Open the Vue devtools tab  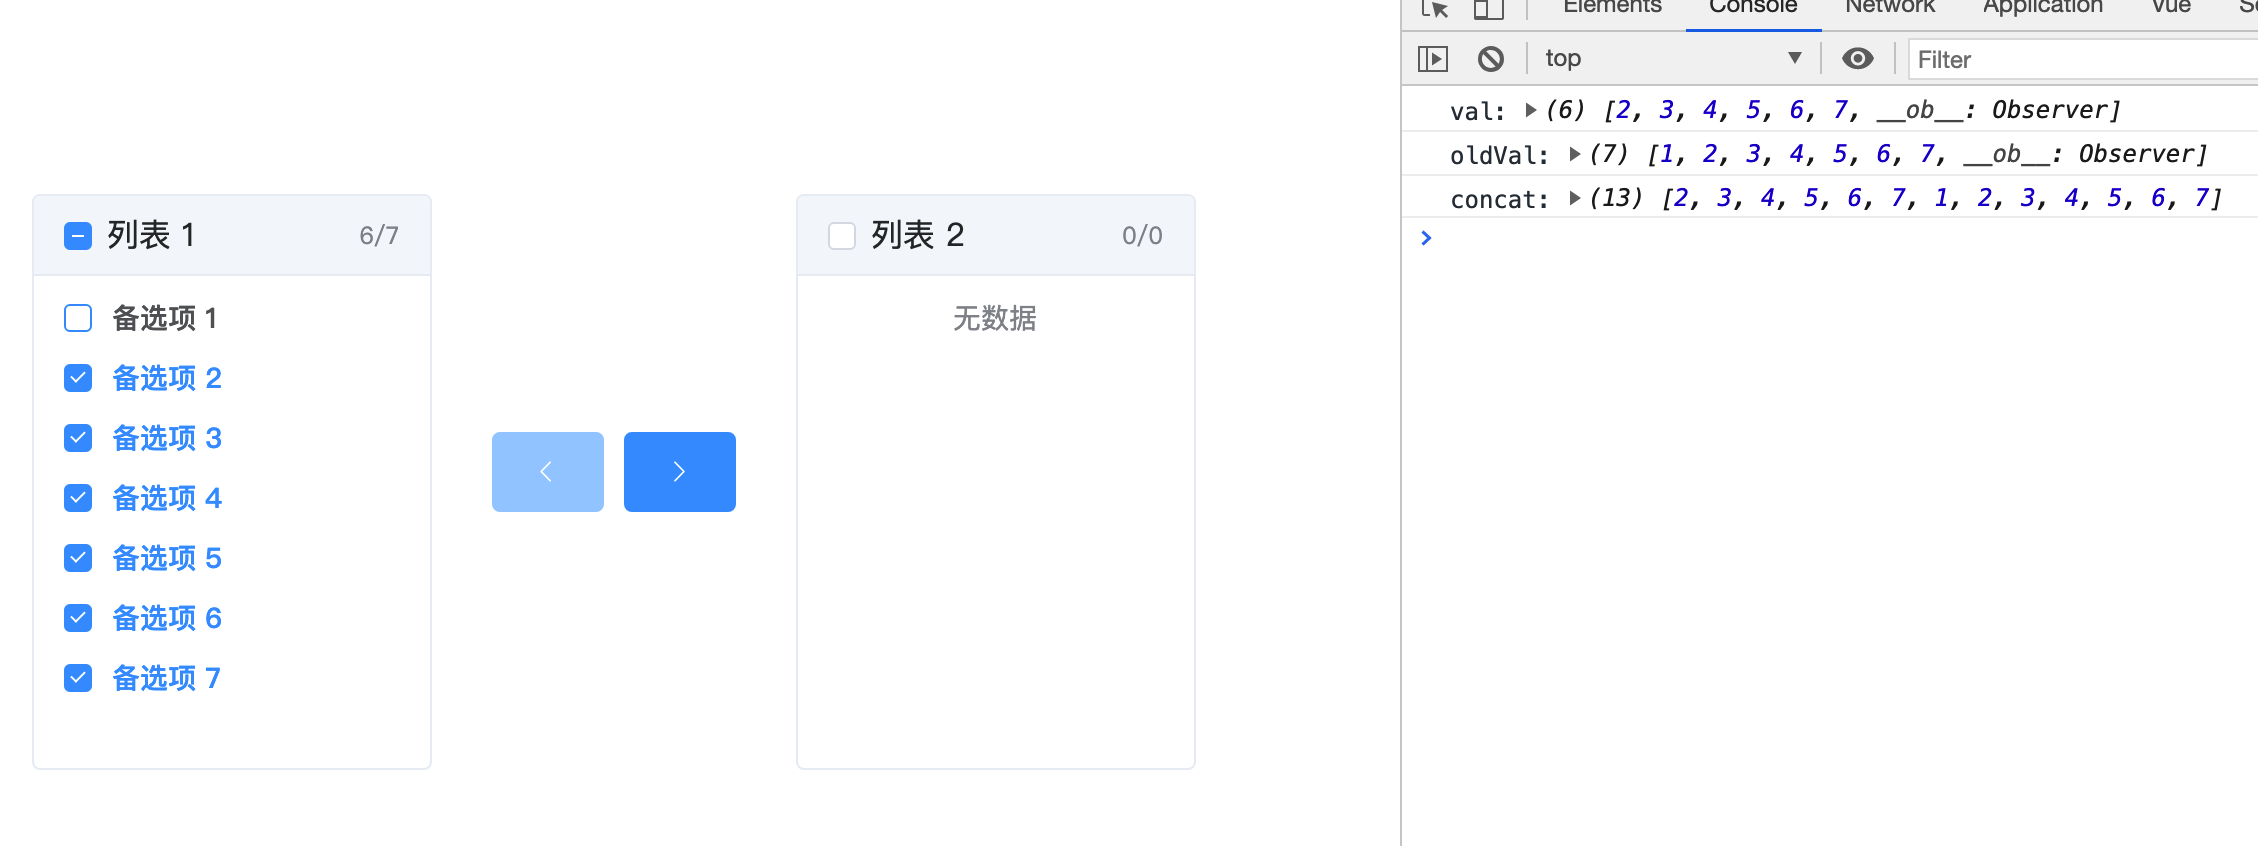(2171, 8)
